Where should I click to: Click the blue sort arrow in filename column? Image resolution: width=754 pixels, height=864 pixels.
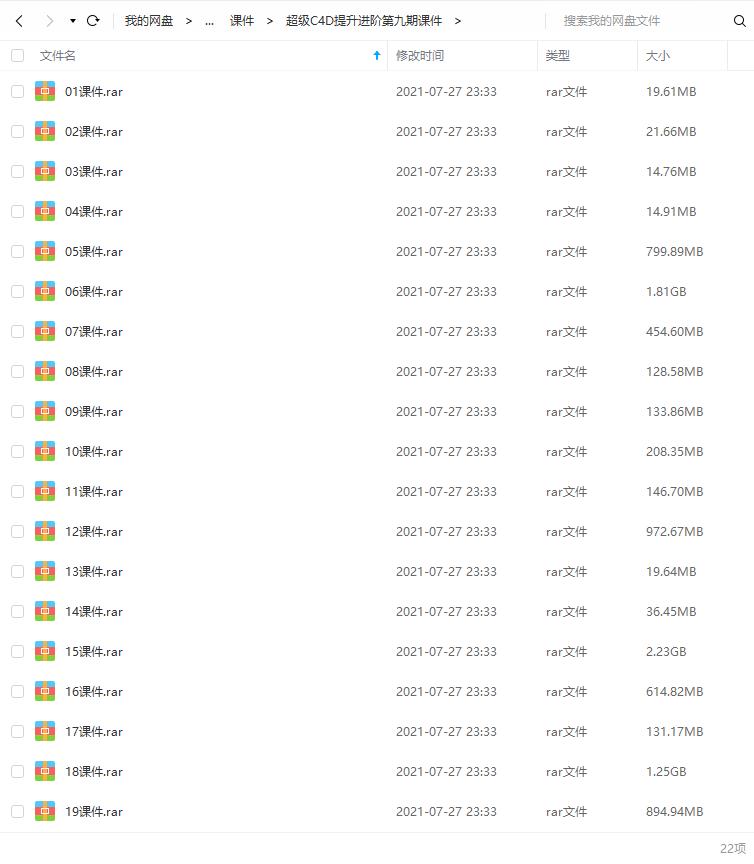tap(377, 55)
